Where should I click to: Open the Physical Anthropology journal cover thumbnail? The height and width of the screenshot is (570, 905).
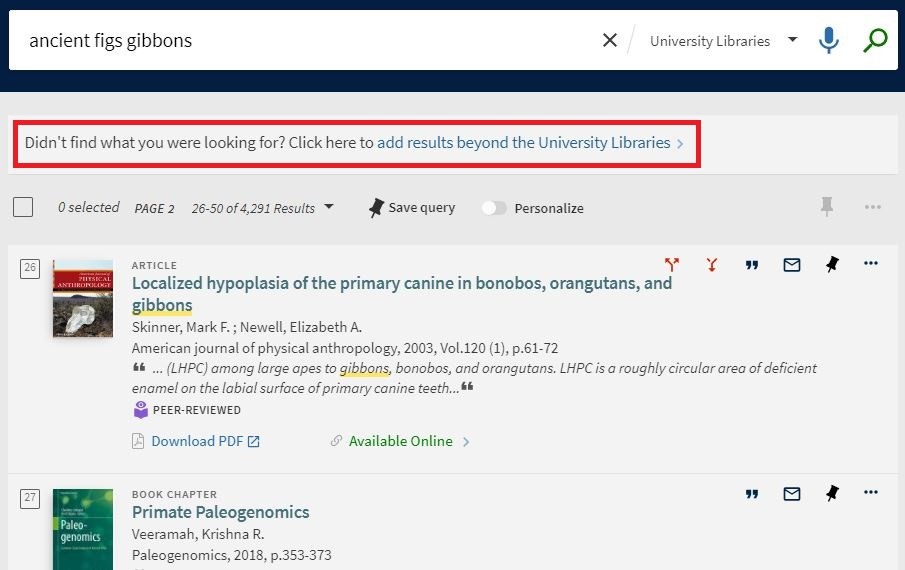coord(83,298)
